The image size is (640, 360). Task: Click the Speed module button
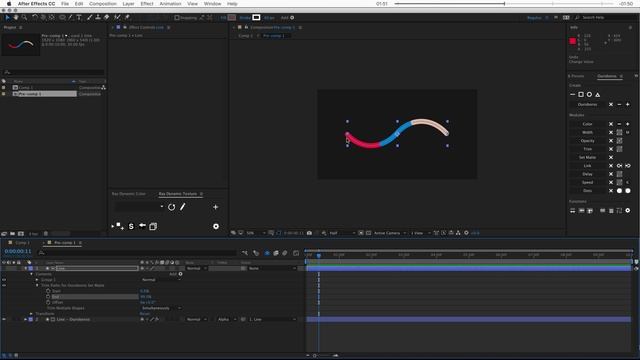click(x=587, y=182)
